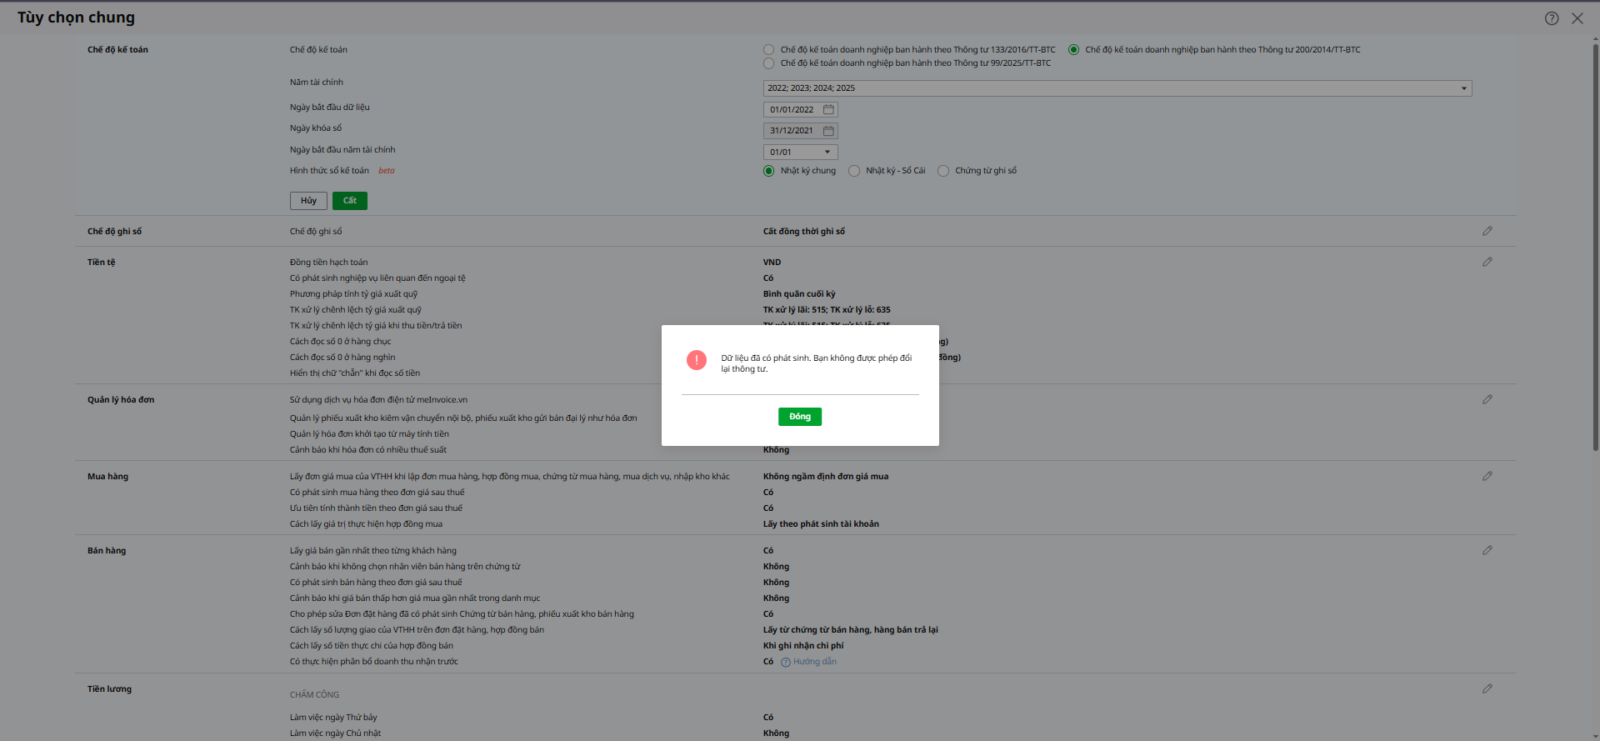
Task: Edit the Chế độ ghi sổ section
Action: 1487,231
